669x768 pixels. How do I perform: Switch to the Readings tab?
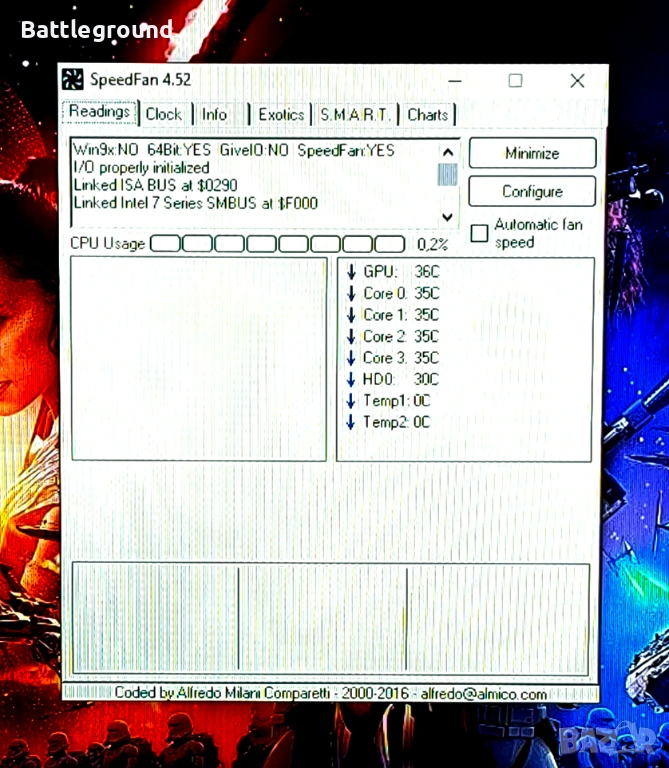[x=99, y=112]
